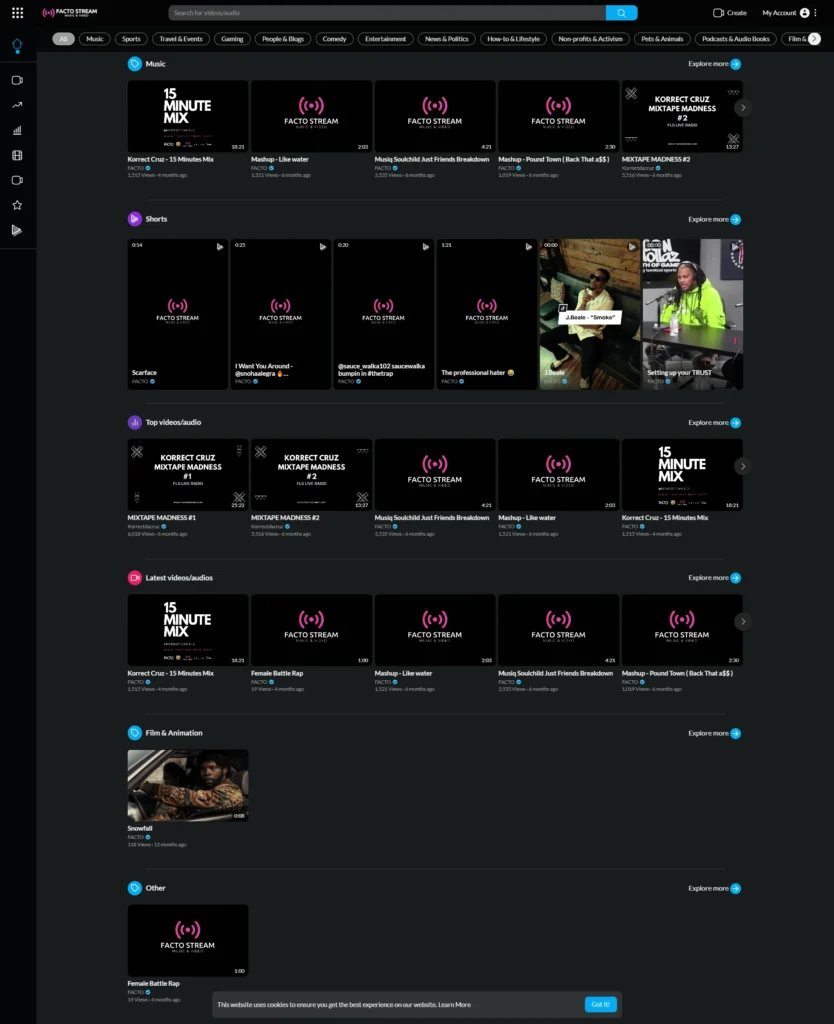
Task: Open Female Battle Rap title in Other section
Action: tap(153, 984)
